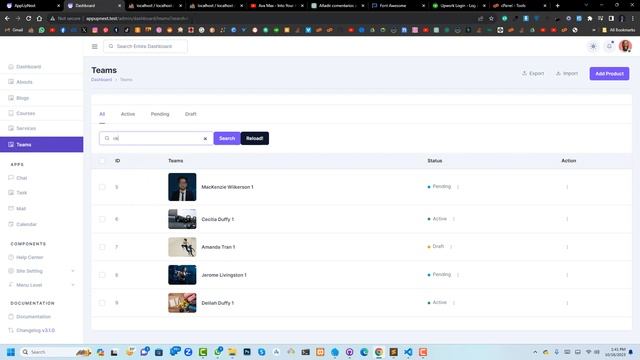Image resolution: width=640 pixels, height=360 pixels.
Task: Go back with browser back arrow
Action: pyautogui.click(x=7, y=18)
